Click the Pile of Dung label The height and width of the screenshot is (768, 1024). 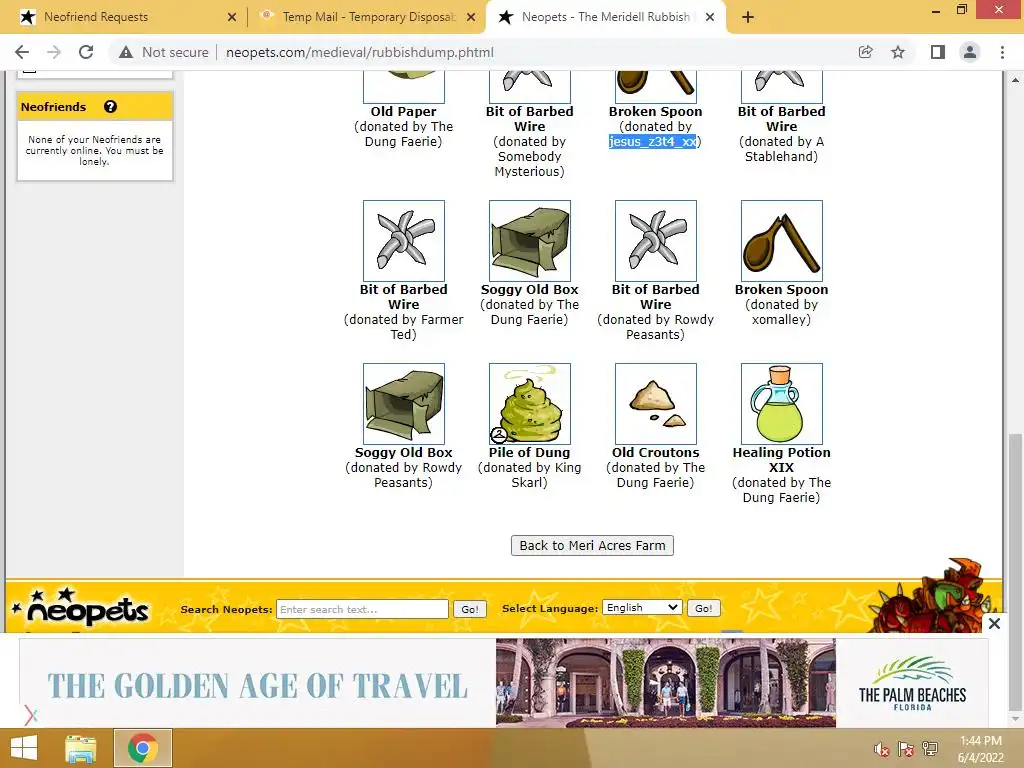click(x=530, y=452)
